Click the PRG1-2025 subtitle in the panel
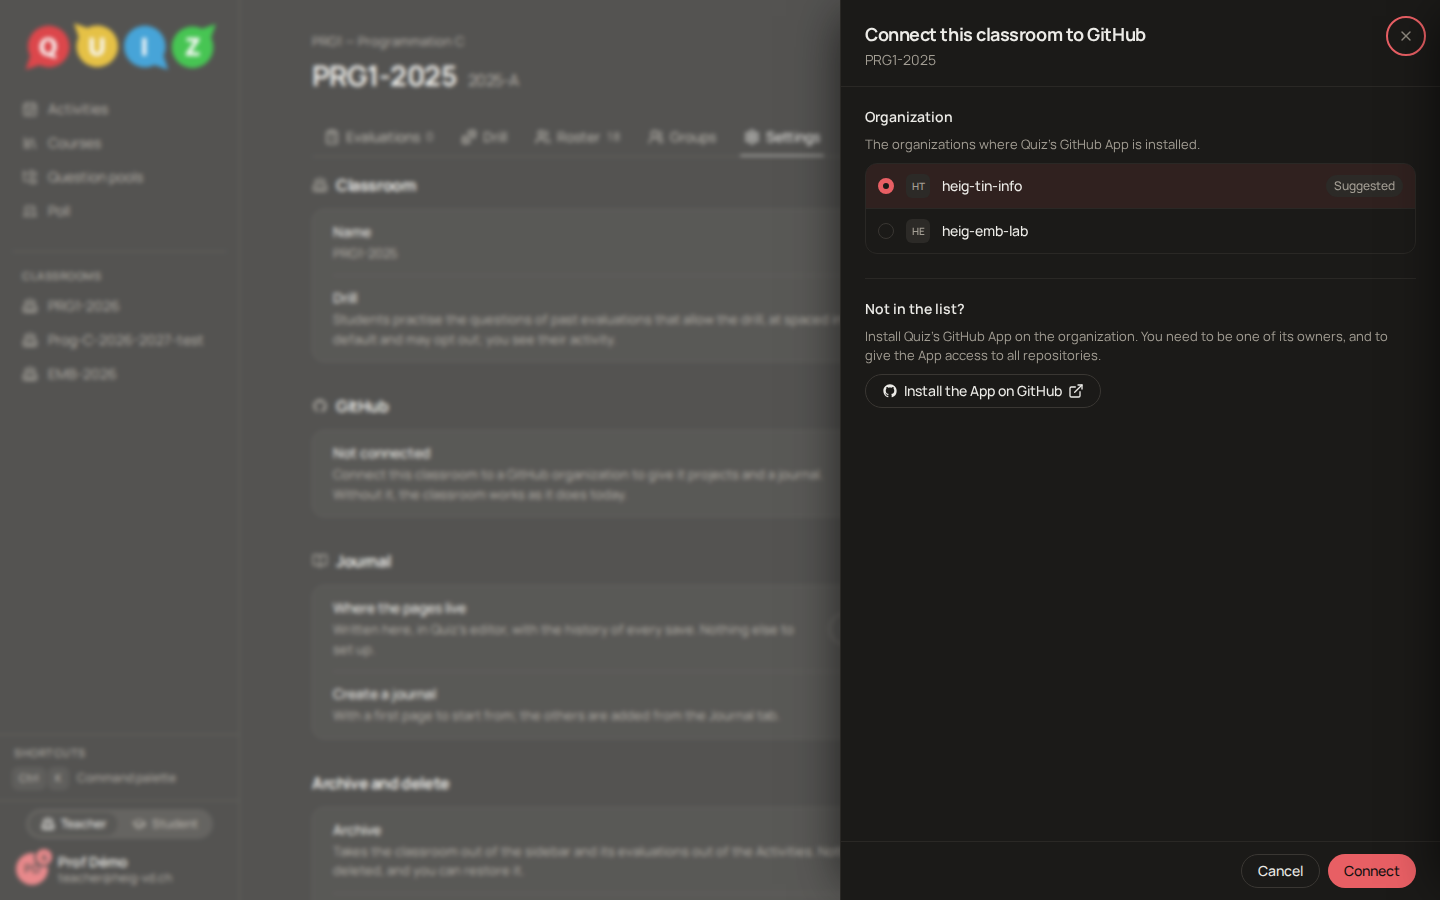The width and height of the screenshot is (1440, 900). coord(900,60)
